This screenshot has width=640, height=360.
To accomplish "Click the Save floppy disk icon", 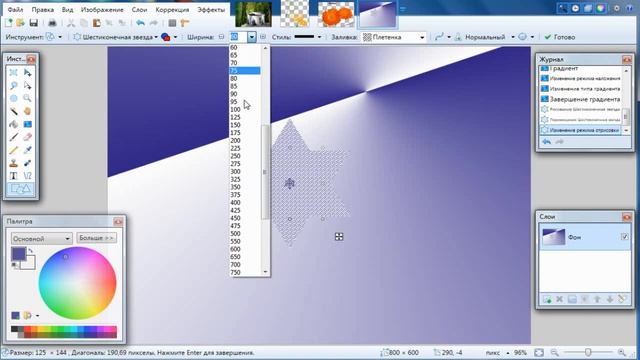I will pos(33,23).
